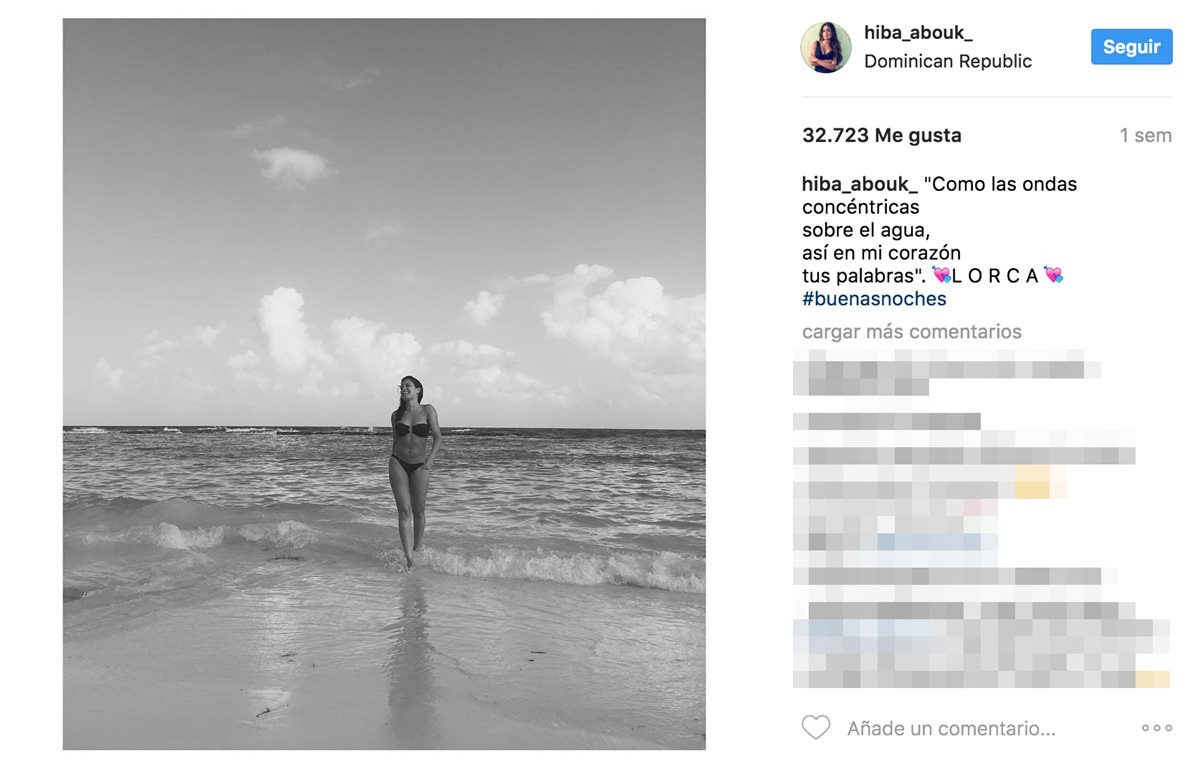Viewport: 1200px width, 771px height.
Task: Open the 1 sem timestamp permalink
Action: [x=1145, y=136]
